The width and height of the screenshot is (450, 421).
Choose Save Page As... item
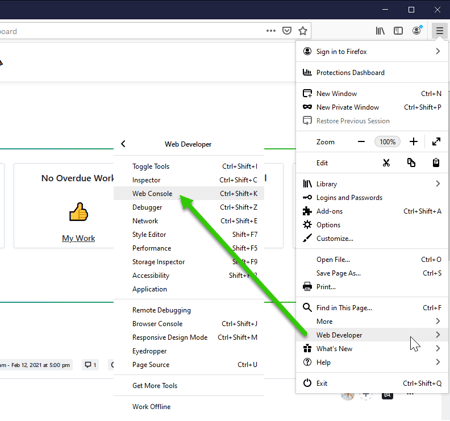[372, 273]
